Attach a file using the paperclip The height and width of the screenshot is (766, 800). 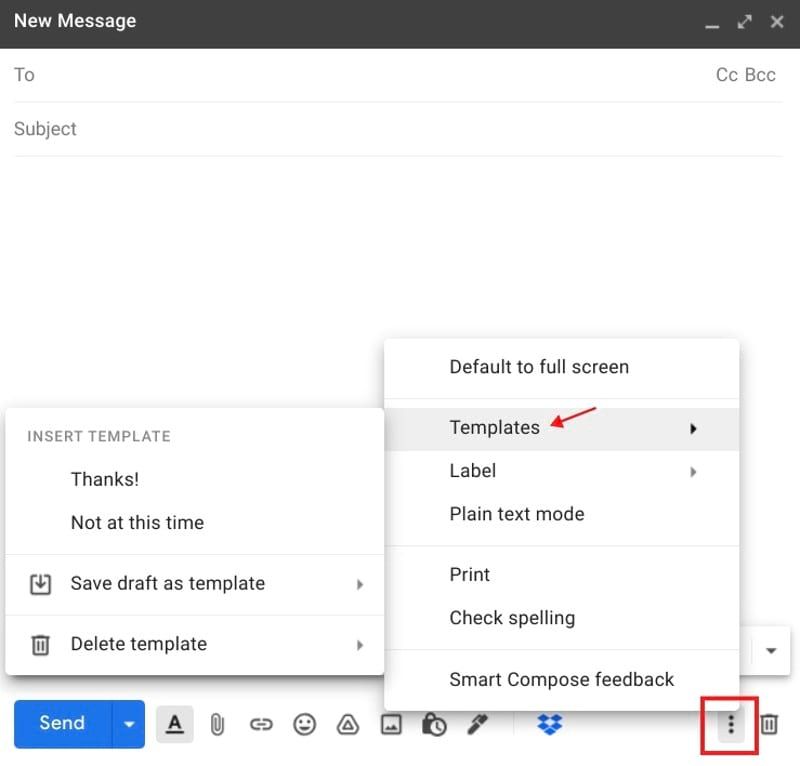pos(218,724)
